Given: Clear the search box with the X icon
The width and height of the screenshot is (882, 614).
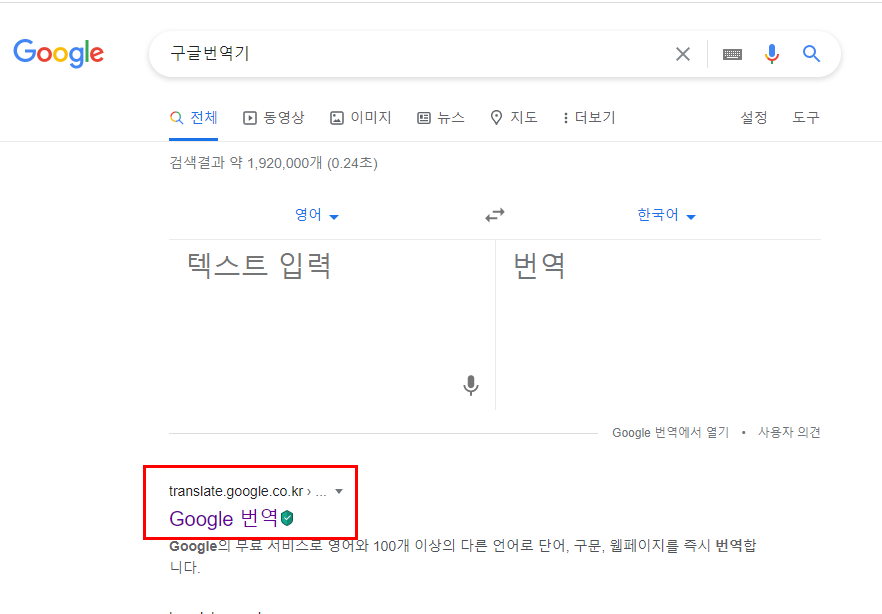Looking at the screenshot, I should click(x=683, y=54).
